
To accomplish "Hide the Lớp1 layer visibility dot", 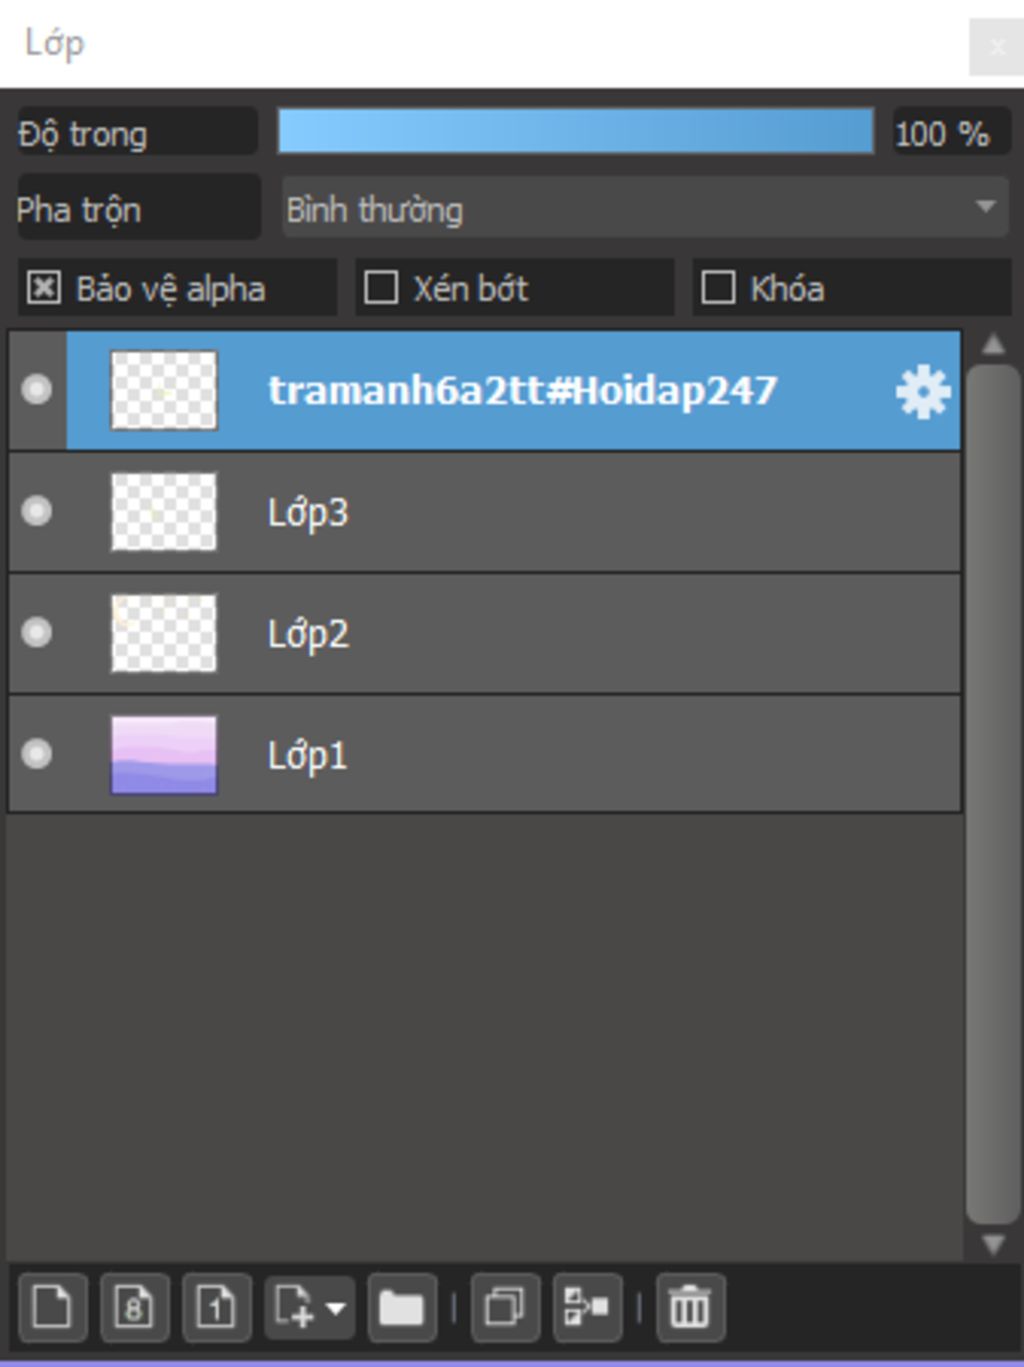I will (x=37, y=753).
